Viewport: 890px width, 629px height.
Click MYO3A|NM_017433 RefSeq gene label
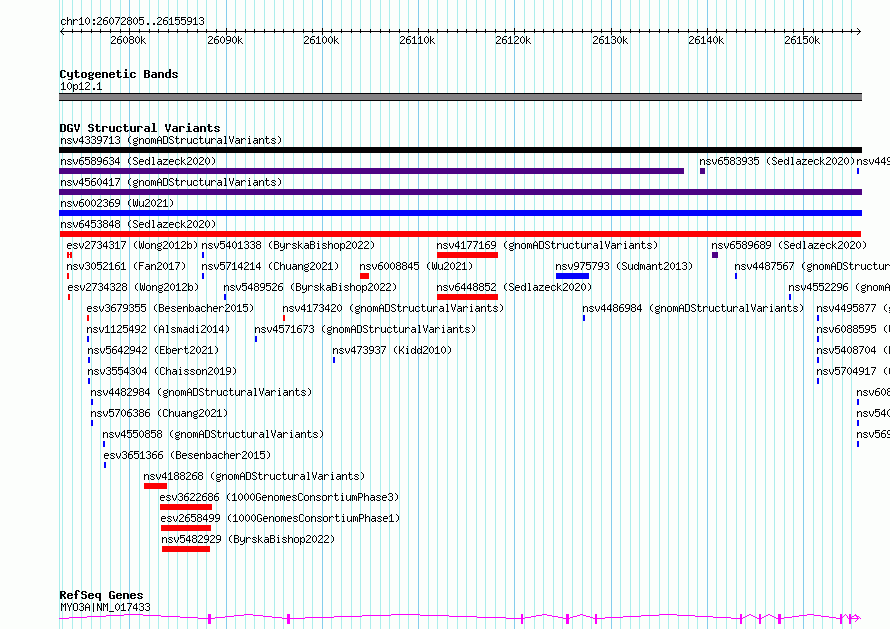(x=106, y=607)
